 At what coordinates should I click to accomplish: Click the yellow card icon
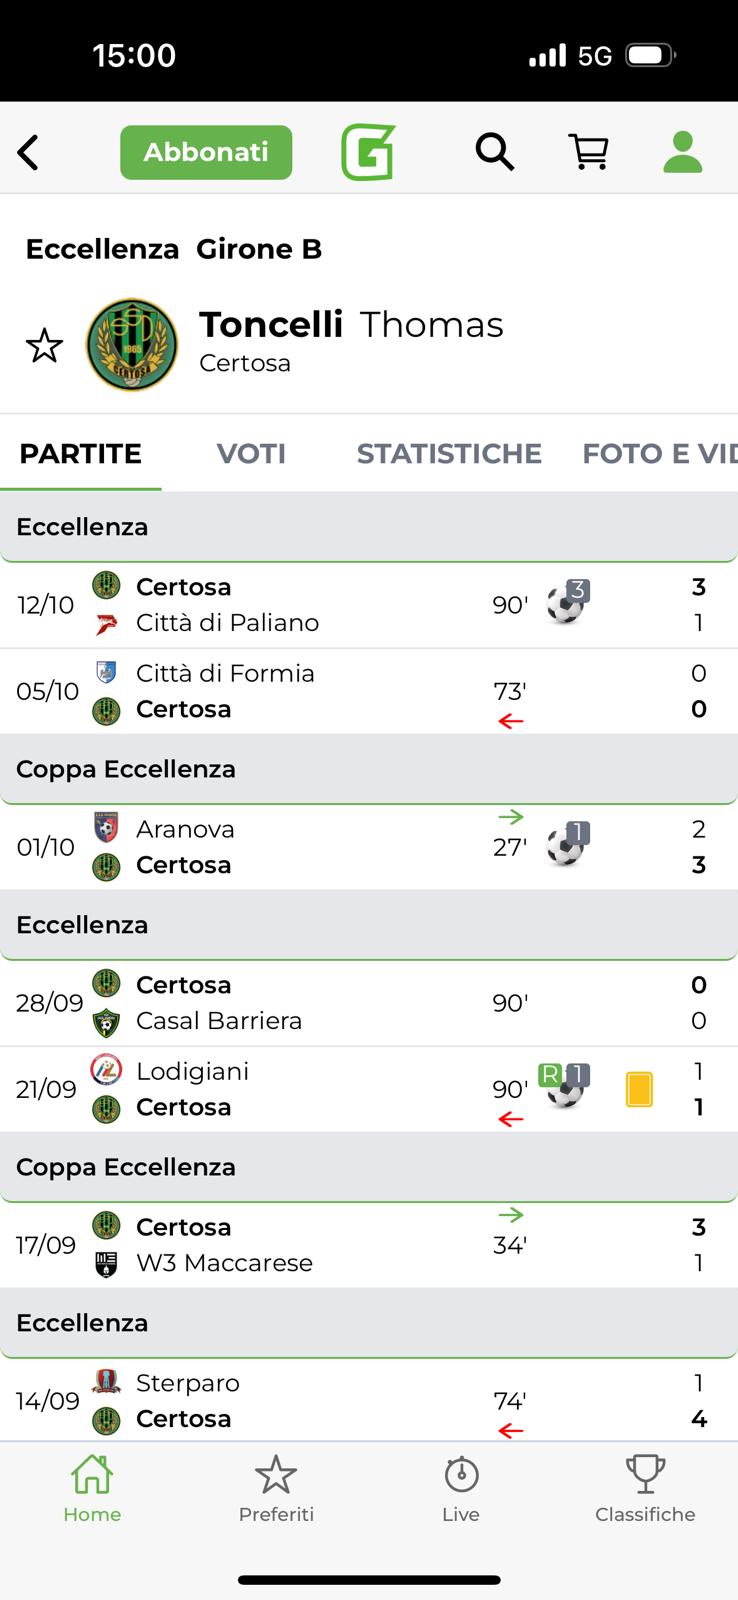[639, 1089]
